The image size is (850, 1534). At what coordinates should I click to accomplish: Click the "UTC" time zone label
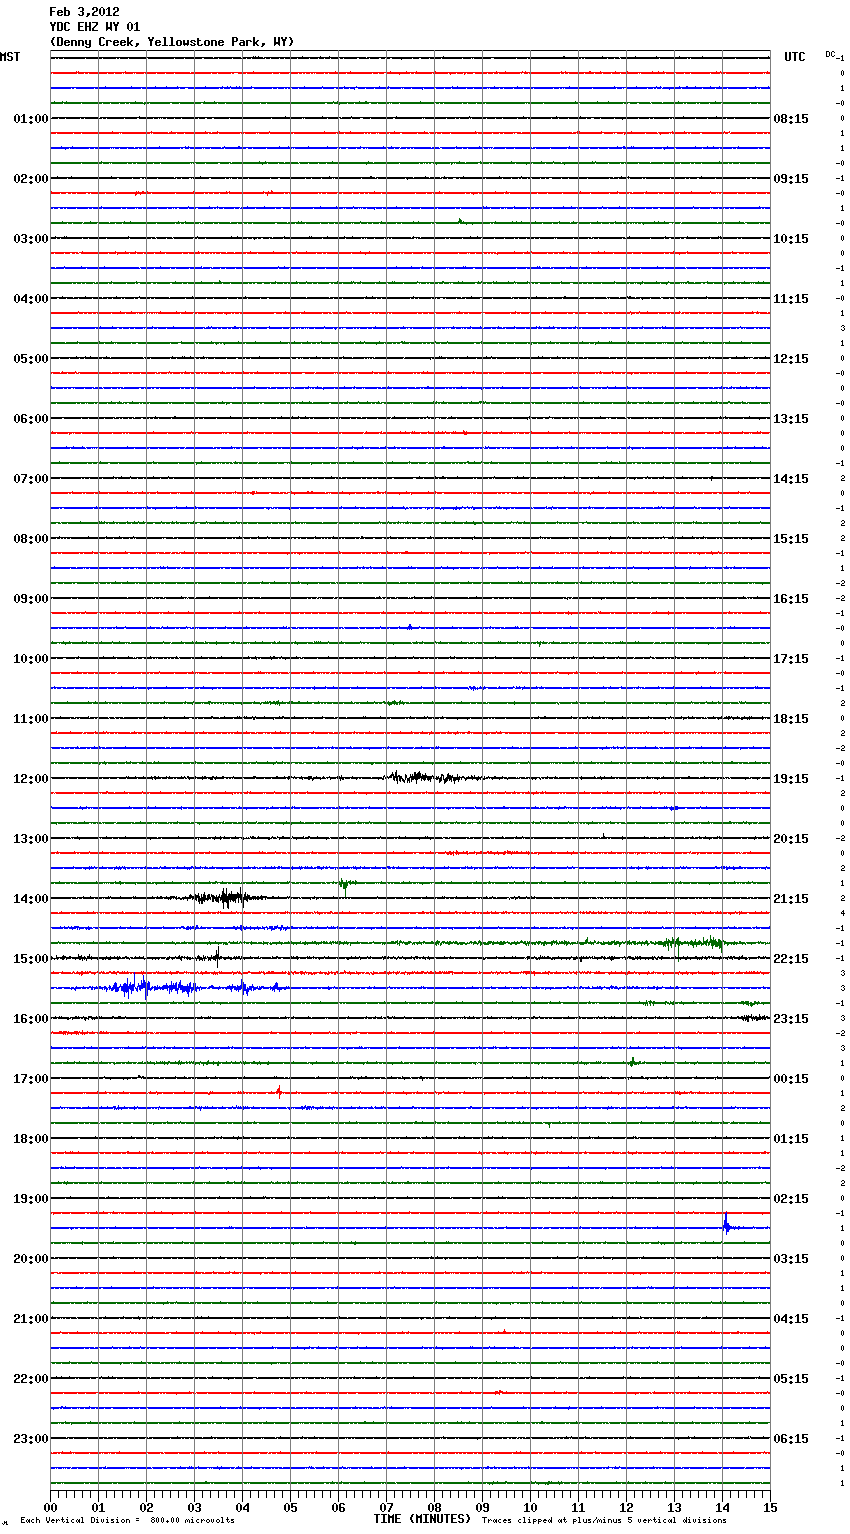click(x=795, y=57)
